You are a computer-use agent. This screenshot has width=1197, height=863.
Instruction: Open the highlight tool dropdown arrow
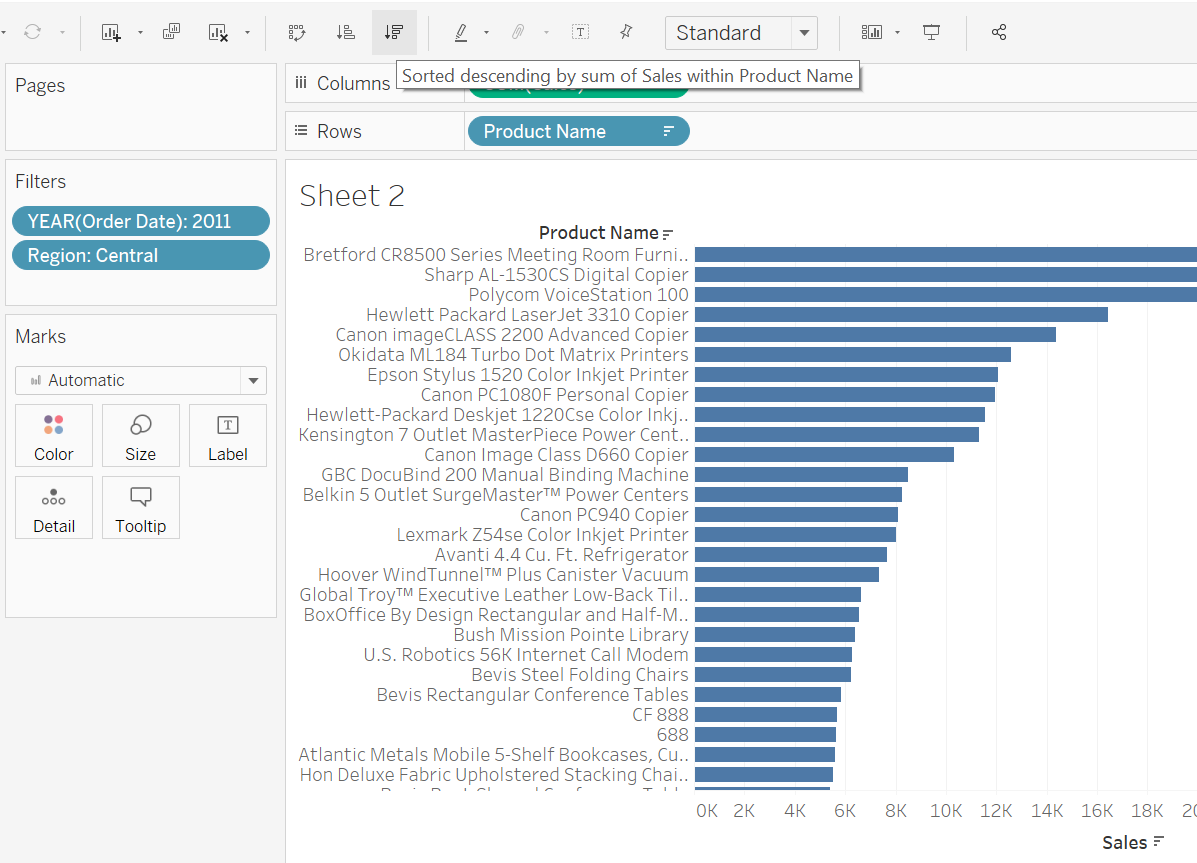pyautogui.click(x=486, y=33)
